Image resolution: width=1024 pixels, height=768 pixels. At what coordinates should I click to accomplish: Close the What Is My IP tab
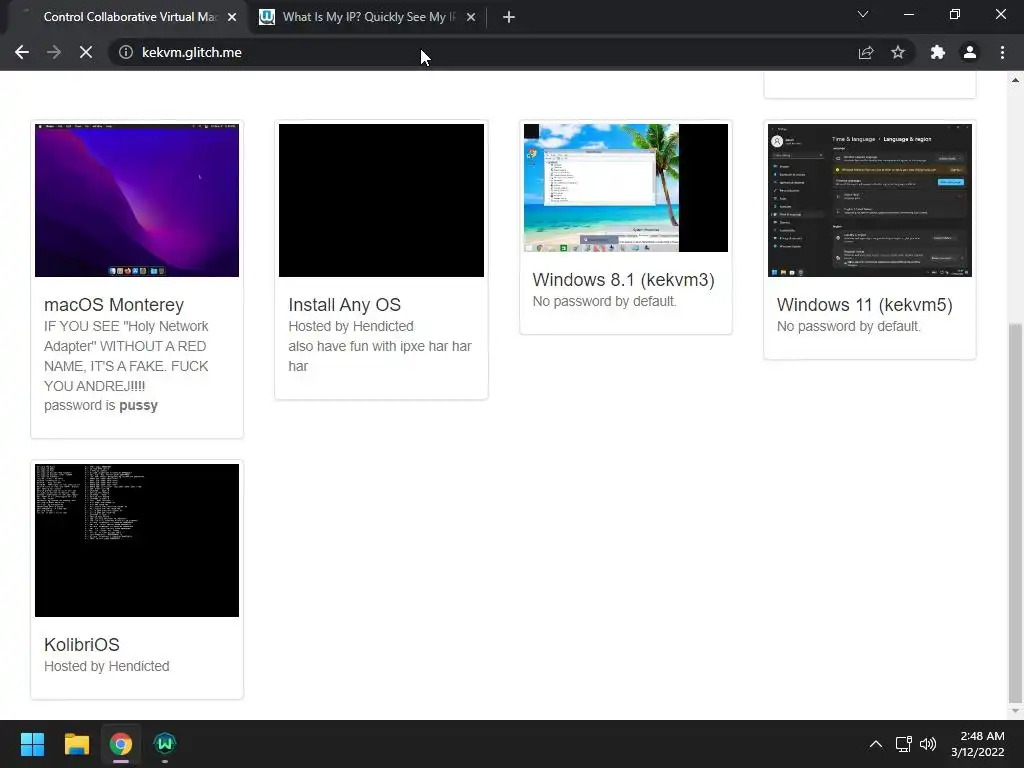(471, 18)
